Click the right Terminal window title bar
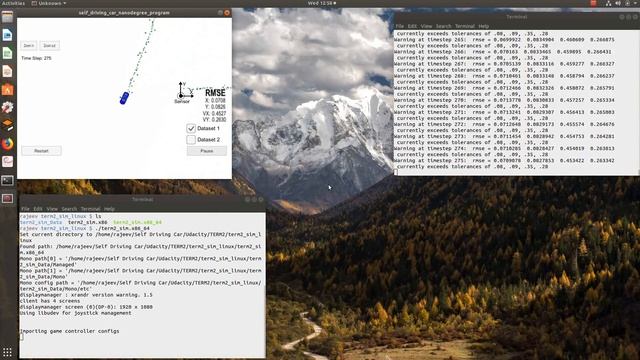 pos(516,17)
